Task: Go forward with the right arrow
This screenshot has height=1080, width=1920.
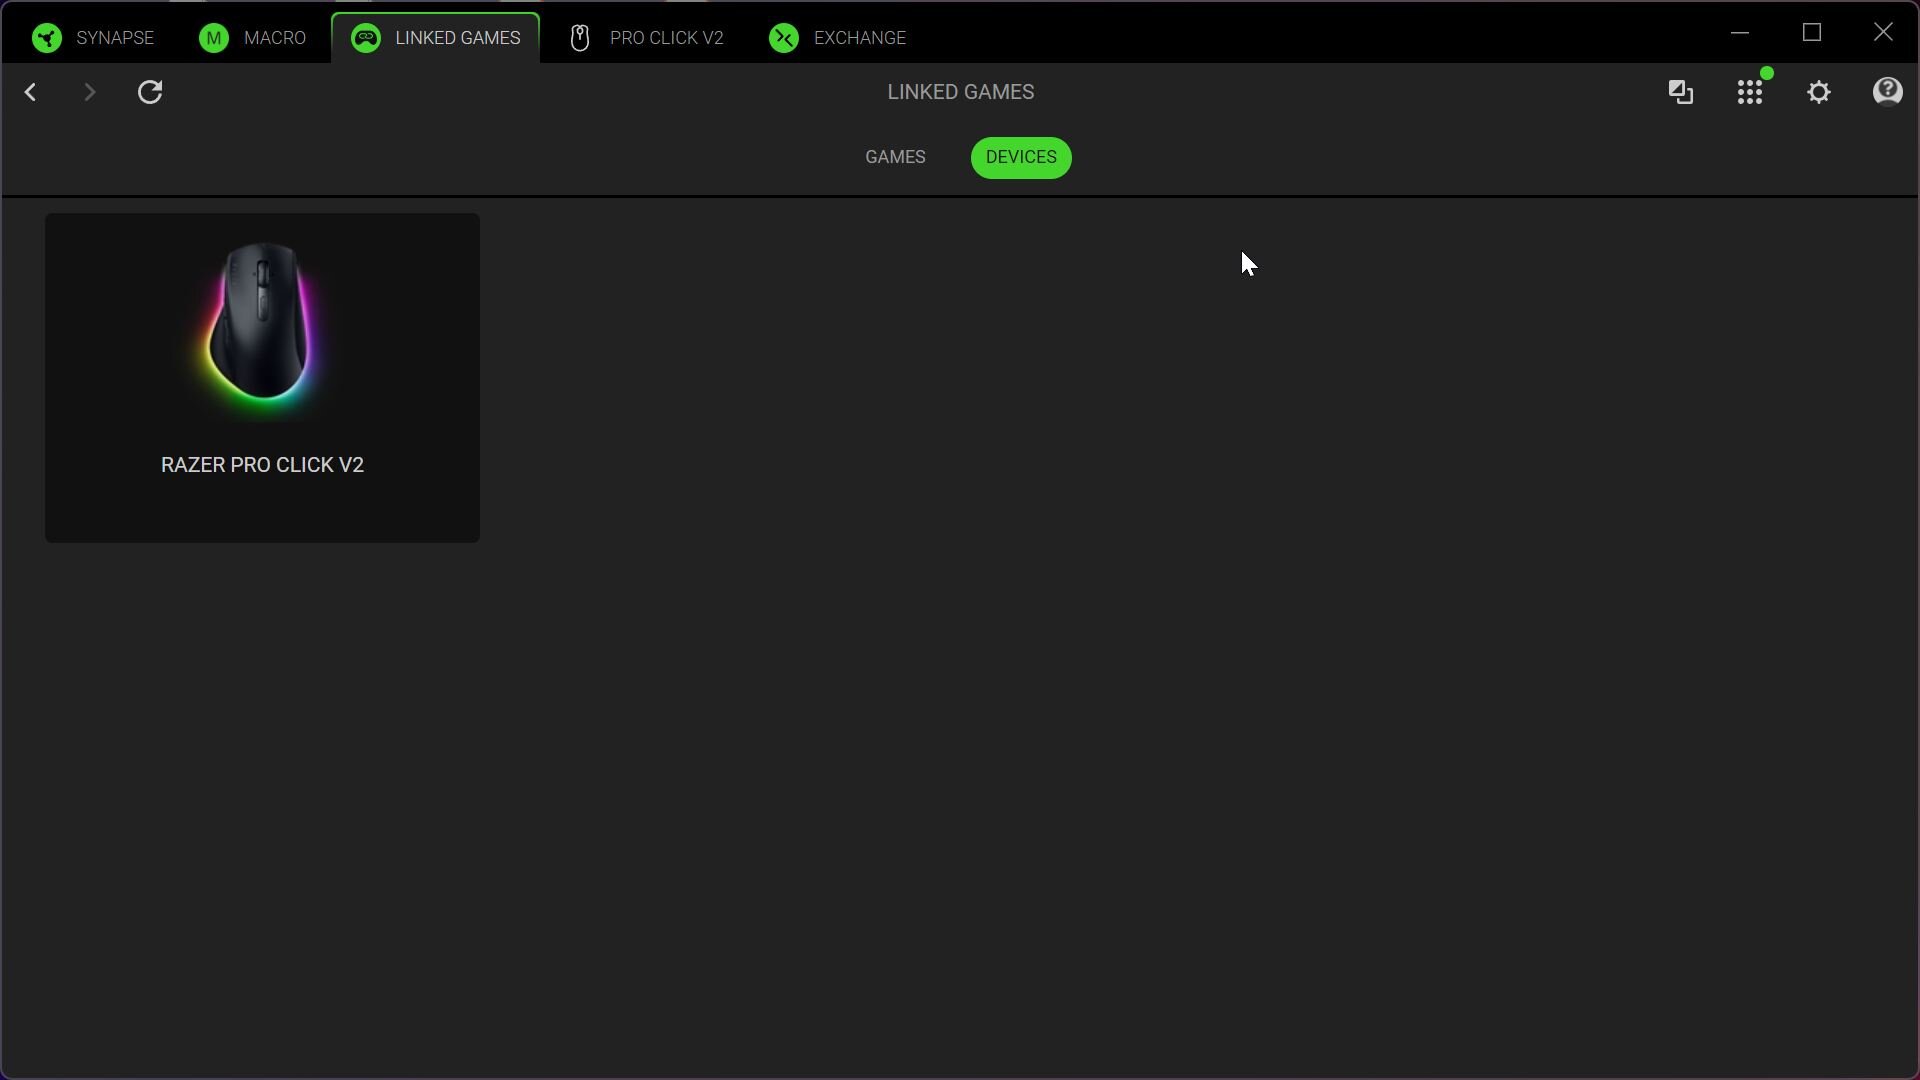Action: click(x=90, y=92)
